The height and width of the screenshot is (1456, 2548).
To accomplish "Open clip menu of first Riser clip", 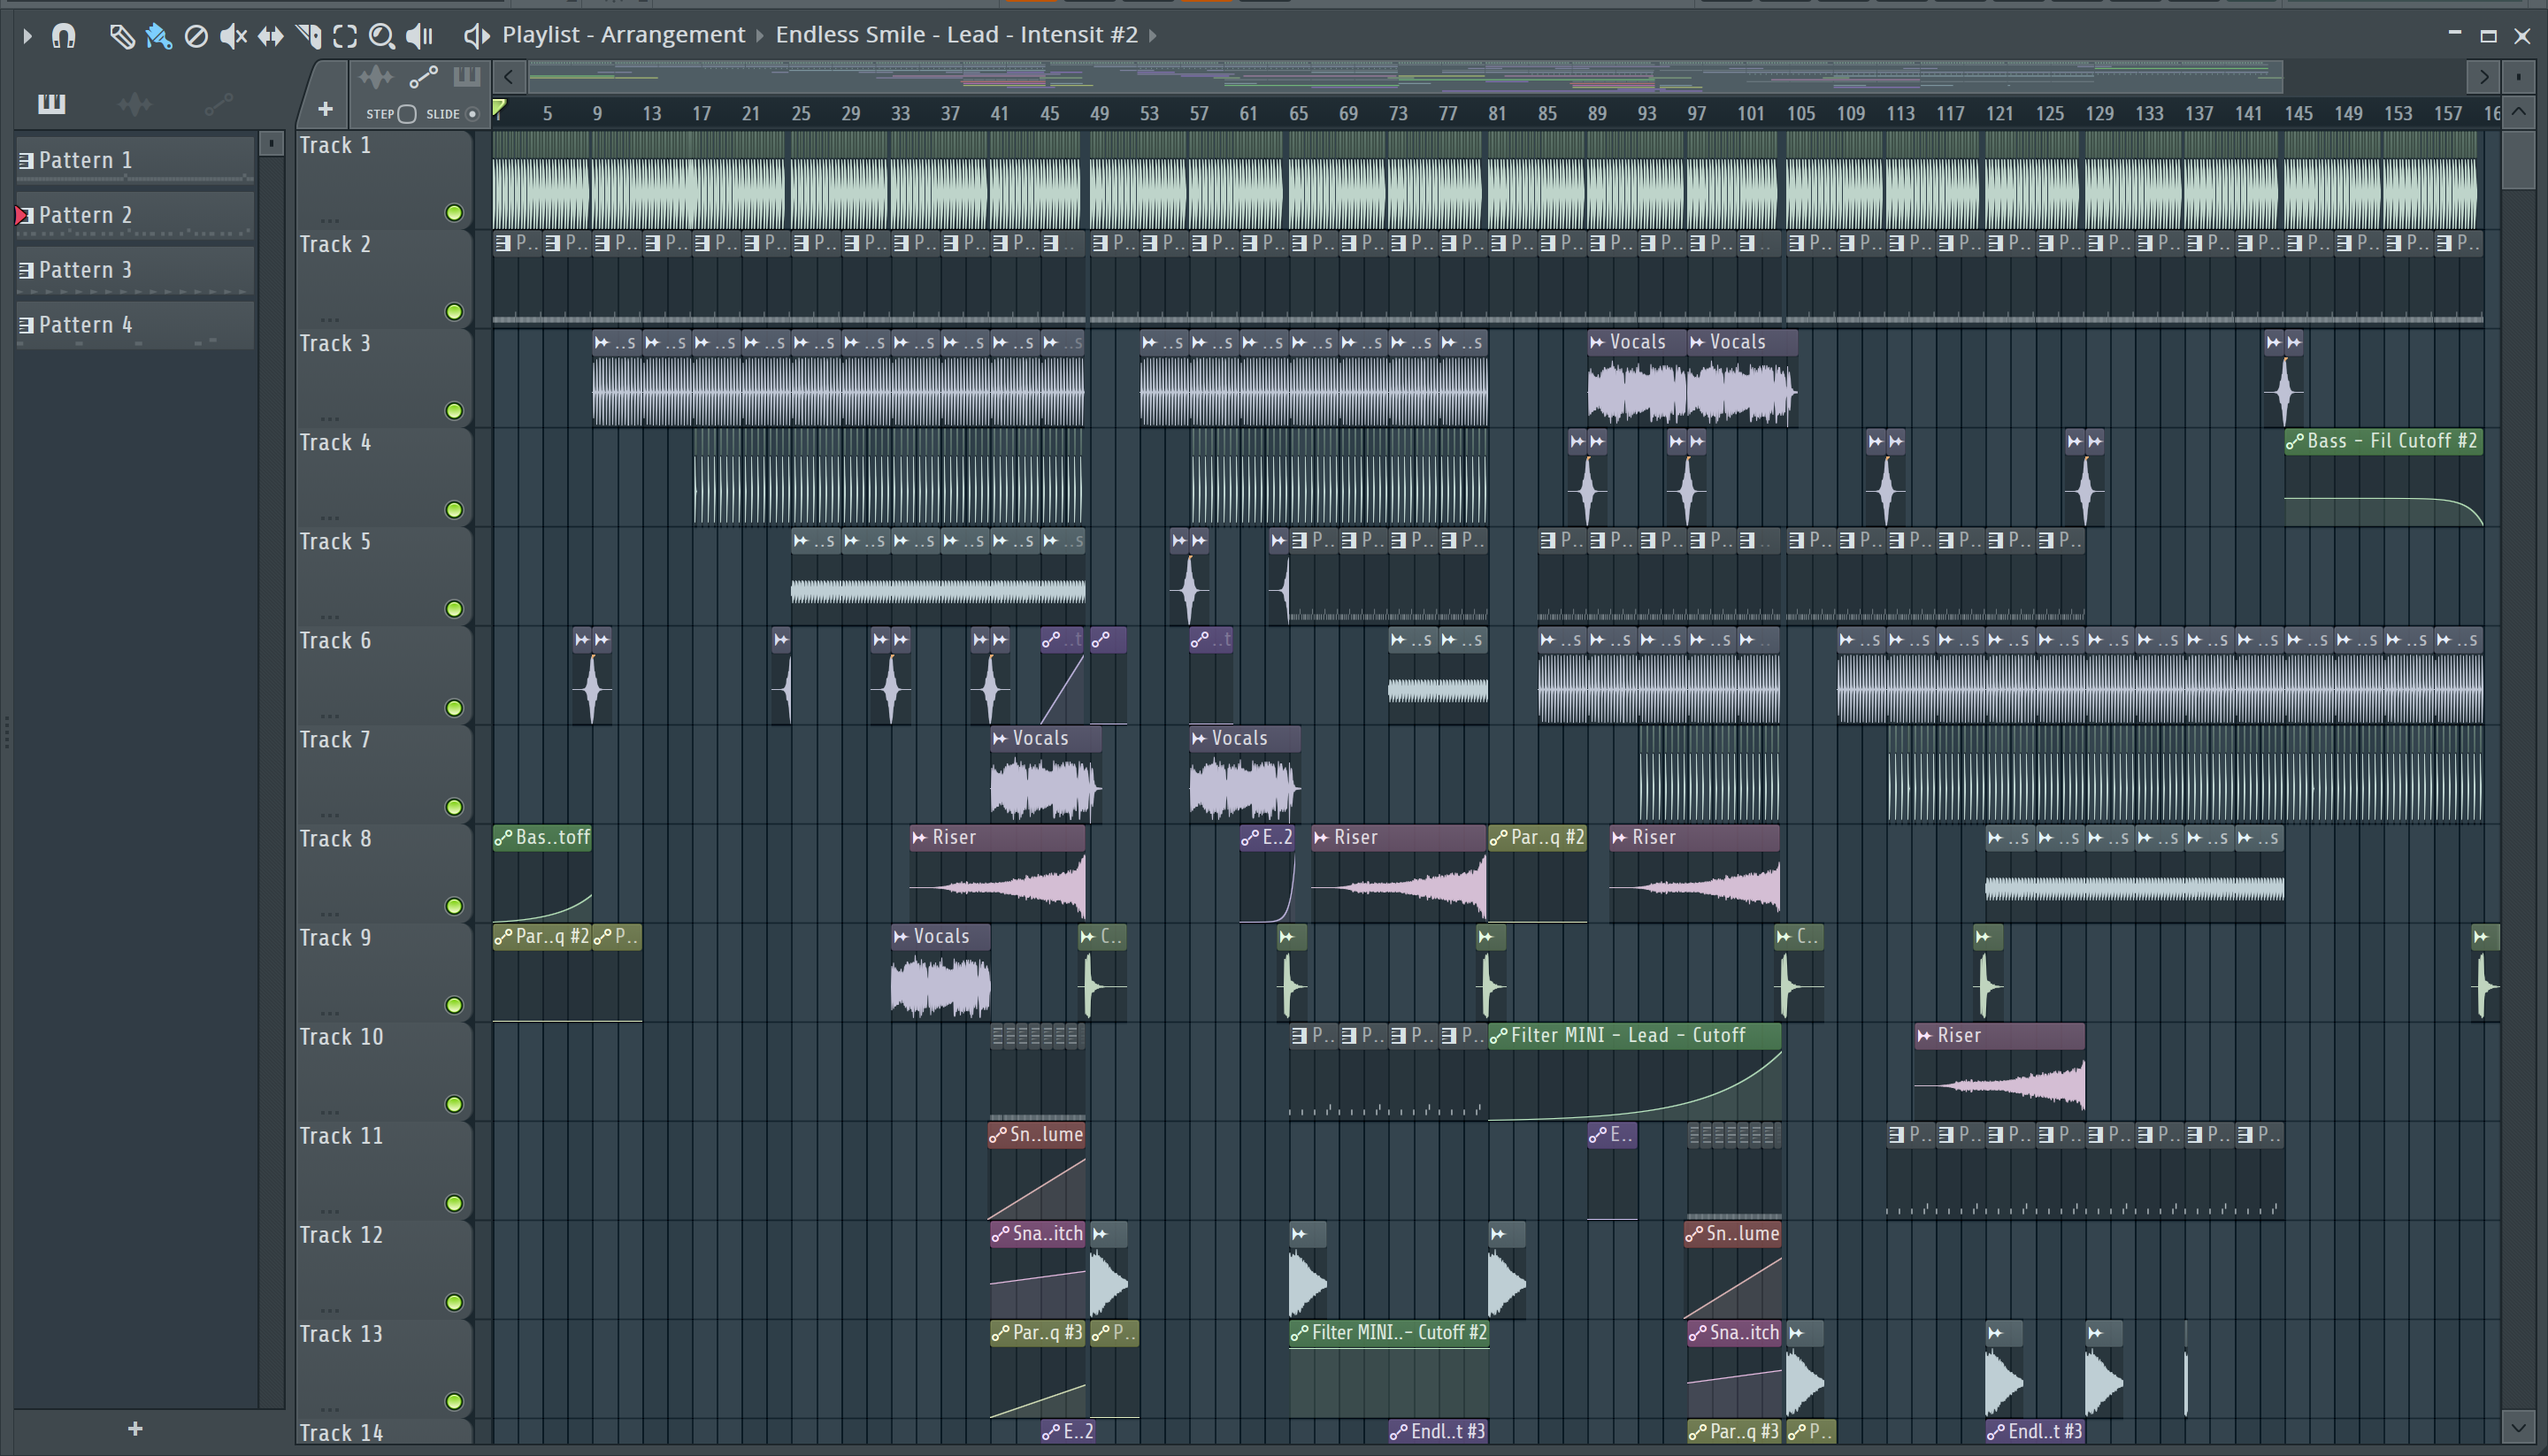I will [920, 838].
